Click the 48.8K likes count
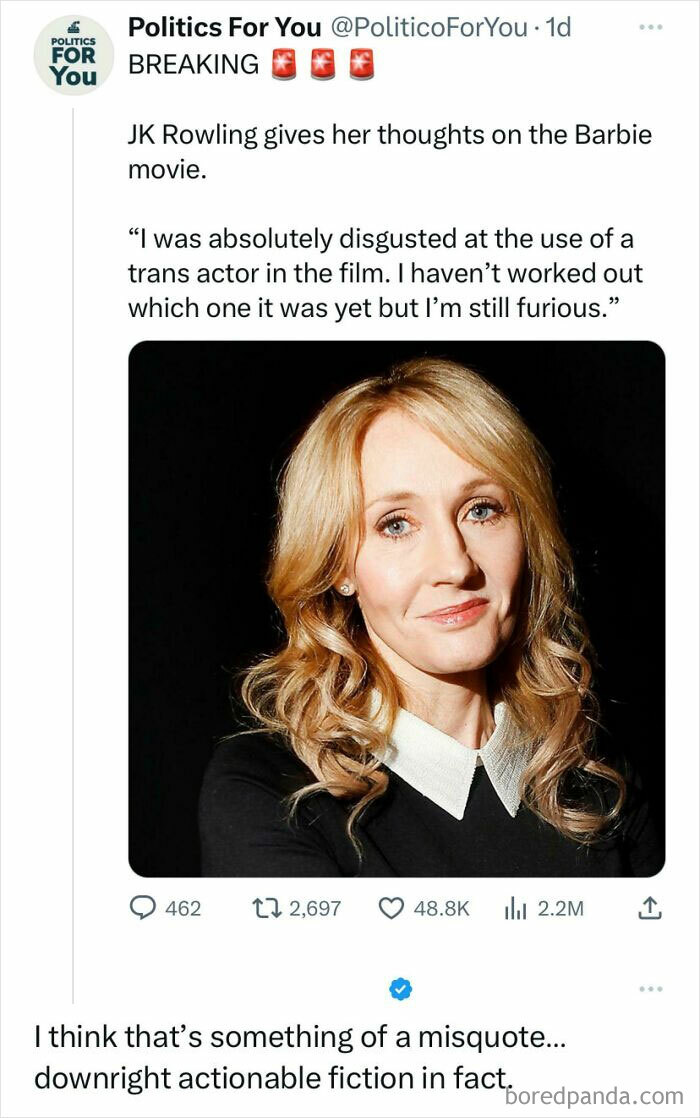Viewport: 700px width, 1118px height. 440,908
